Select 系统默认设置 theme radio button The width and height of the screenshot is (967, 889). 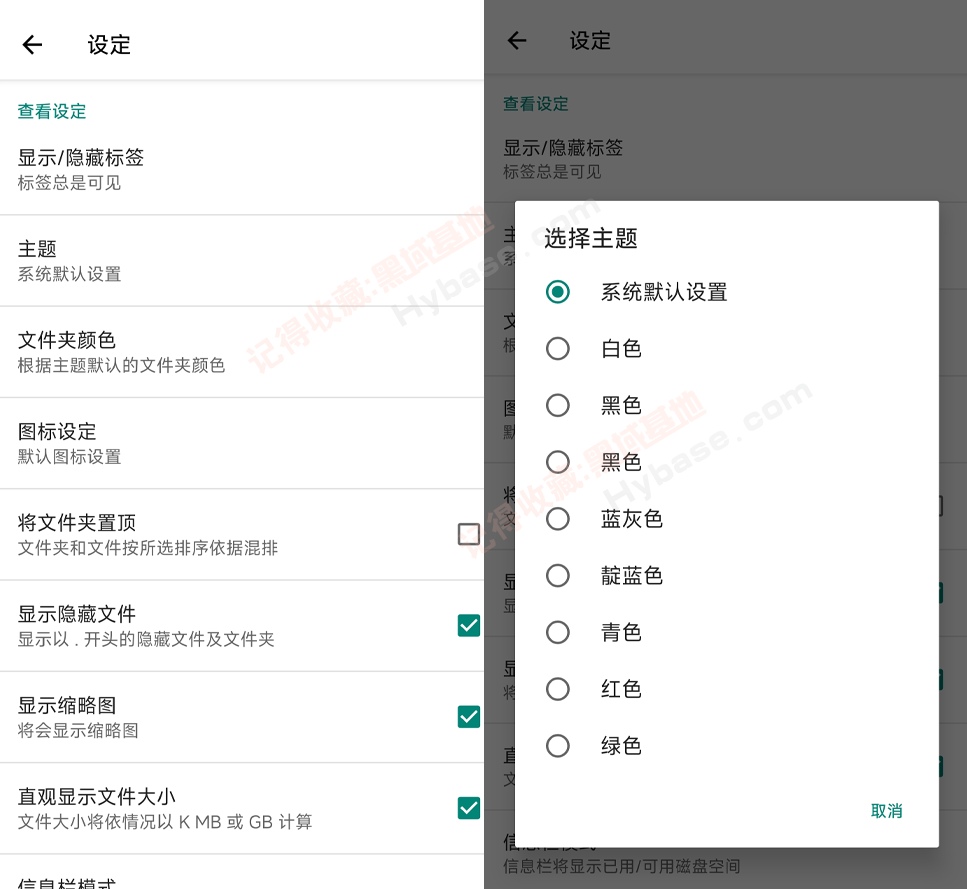[x=558, y=292]
